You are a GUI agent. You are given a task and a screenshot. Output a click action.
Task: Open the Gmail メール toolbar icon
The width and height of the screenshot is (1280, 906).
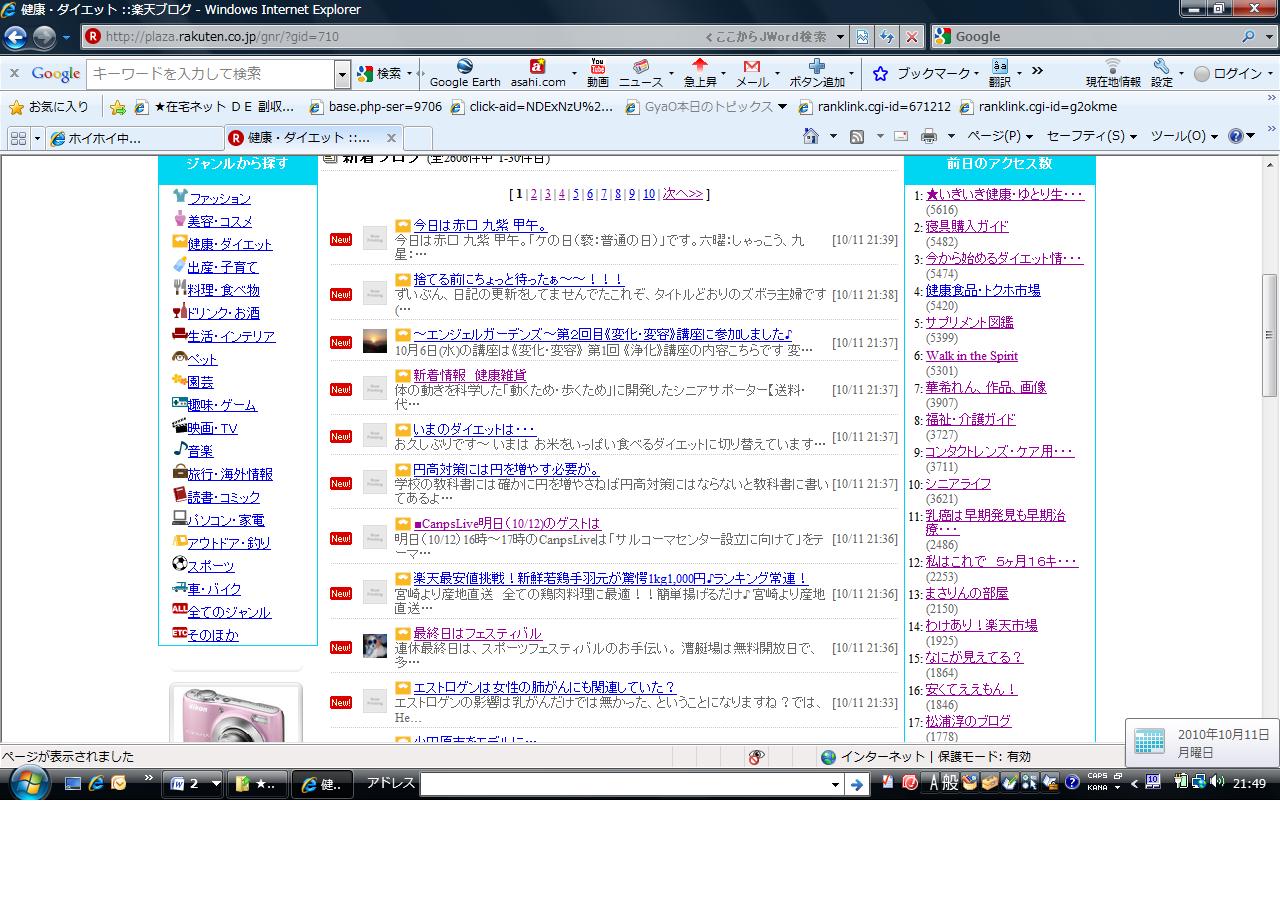pos(752,73)
